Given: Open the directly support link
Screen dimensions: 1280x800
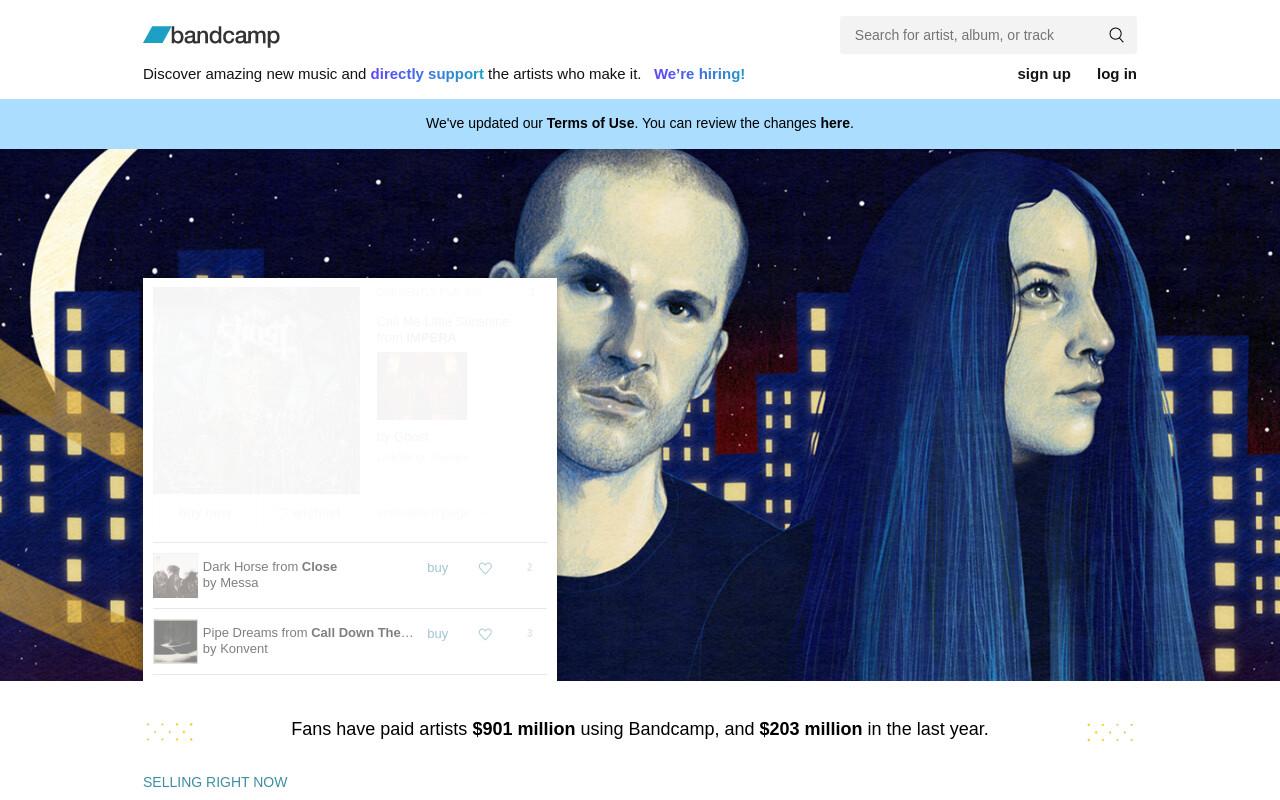Looking at the screenshot, I should tap(427, 74).
